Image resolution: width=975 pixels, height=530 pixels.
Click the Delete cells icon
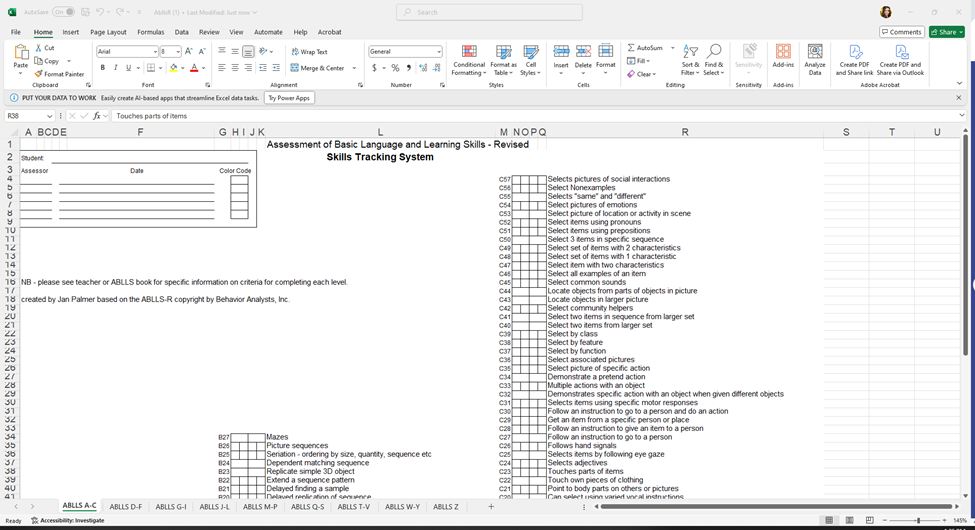pyautogui.click(x=583, y=52)
